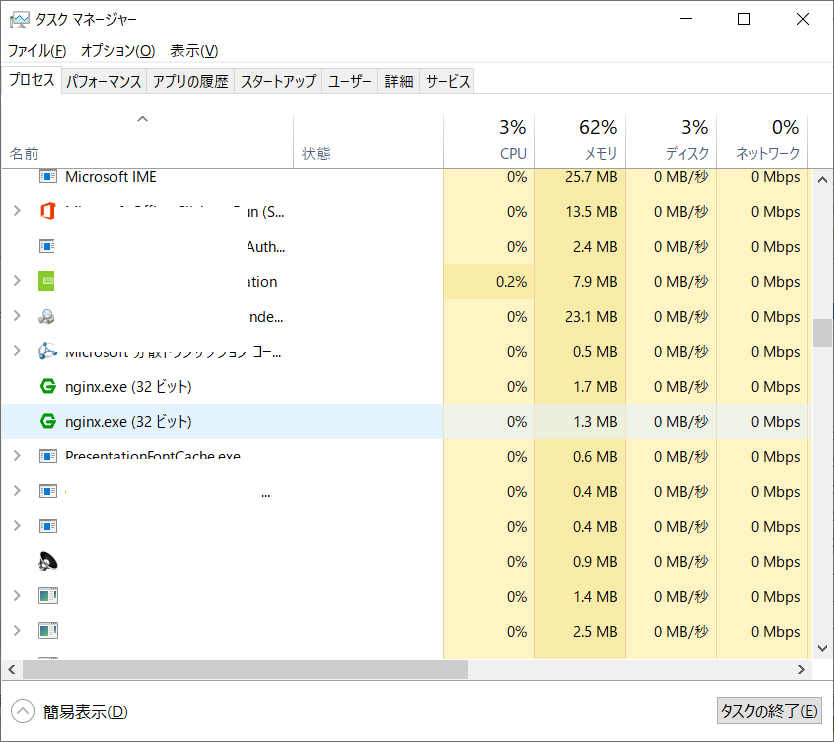Switch to the アプリの履歴 tab
Screen dimensions: 834x742
[x=190, y=81]
